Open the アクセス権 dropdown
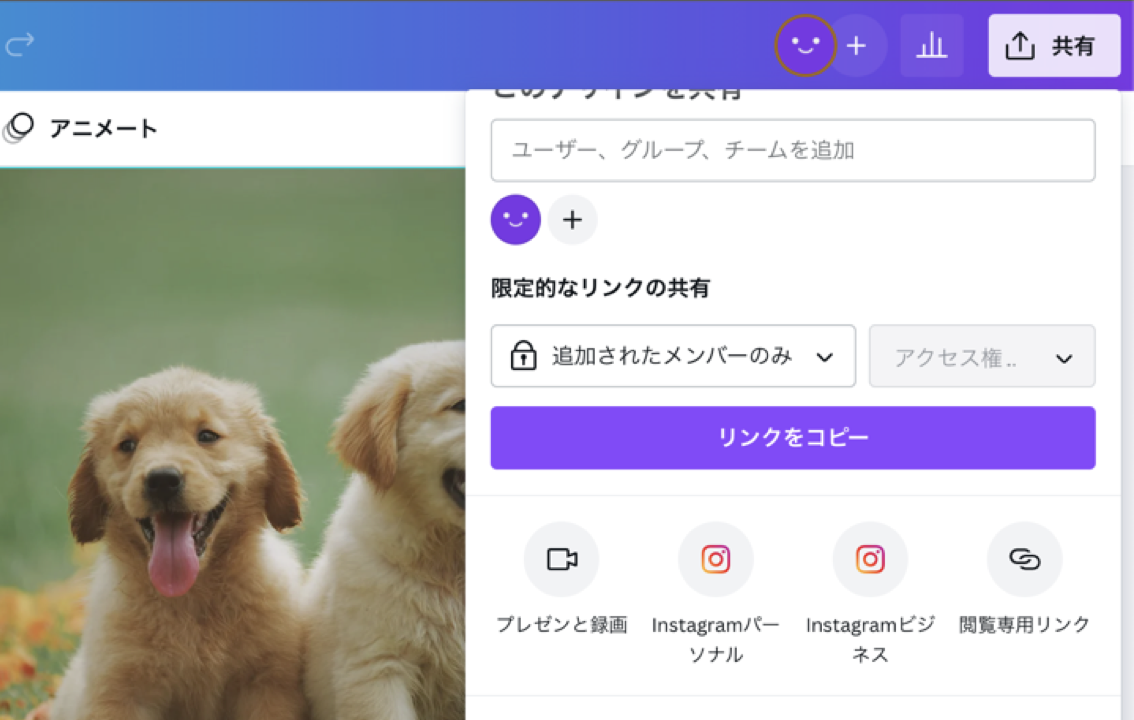 click(982, 356)
